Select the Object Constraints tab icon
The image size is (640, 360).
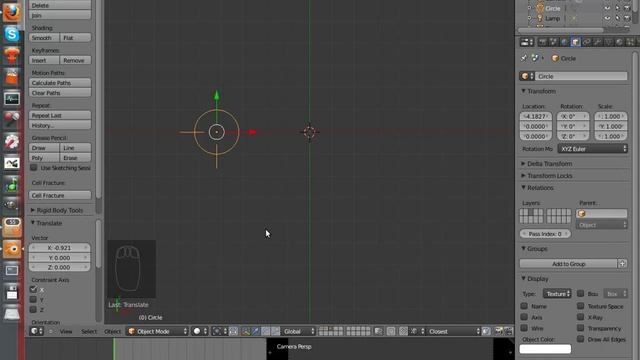coord(587,42)
